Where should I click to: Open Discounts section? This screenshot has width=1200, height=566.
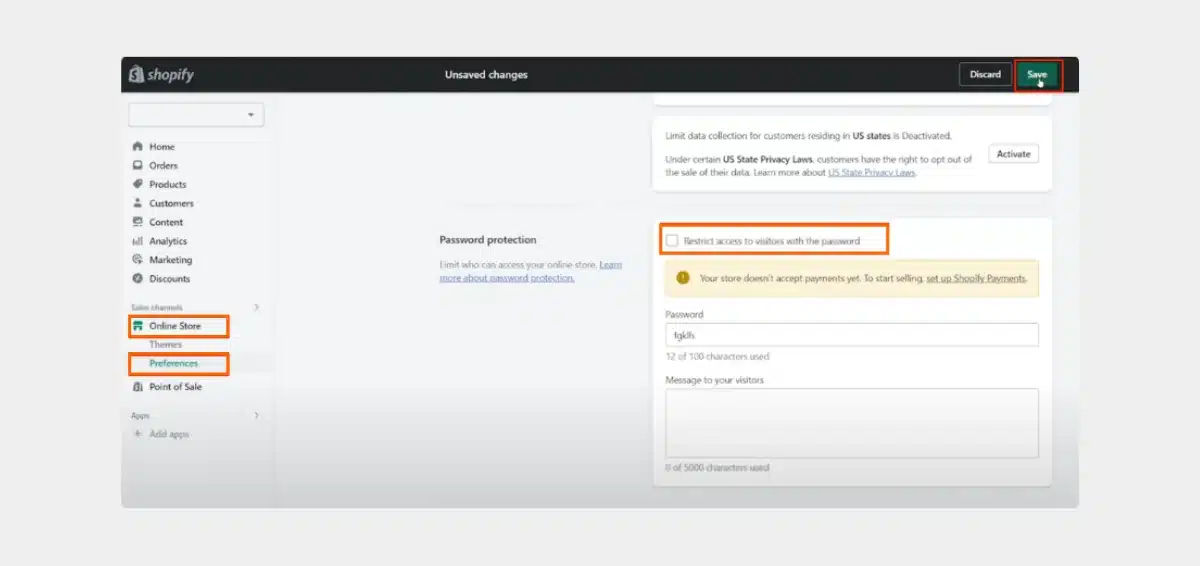[170, 279]
